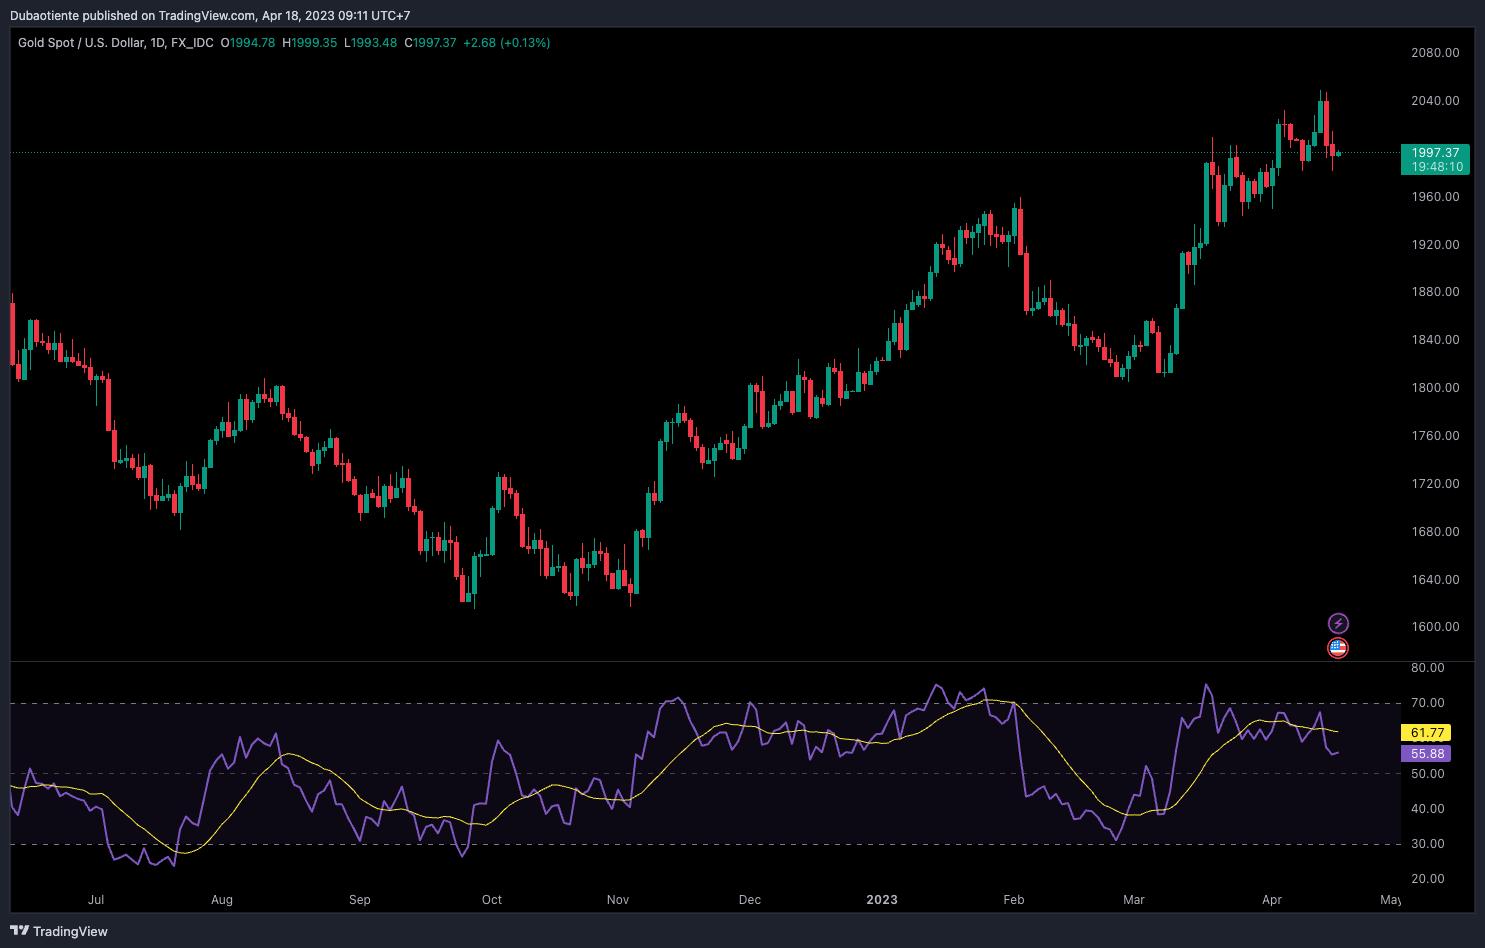Viewport: 1485px width, 948px height.
Task: Click the RSI 30.00 scale label
Action: click(x=1428, y=844)
